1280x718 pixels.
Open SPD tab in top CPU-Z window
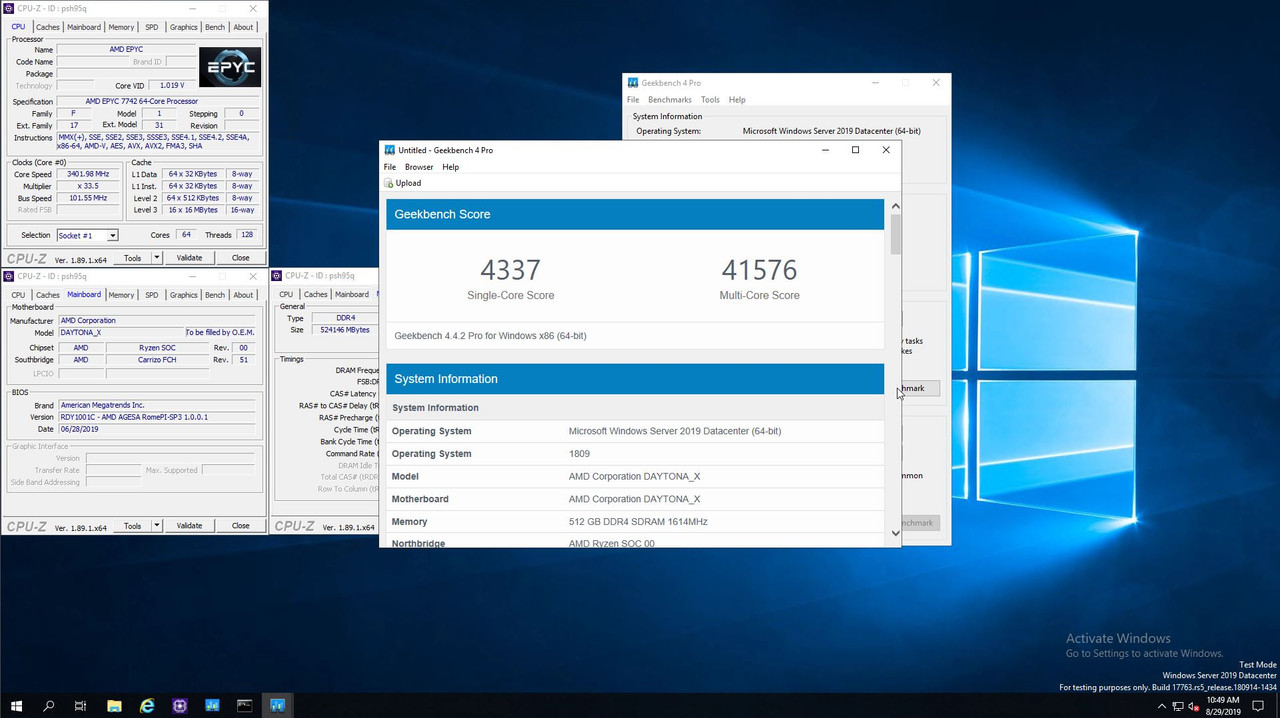[152, 27]
